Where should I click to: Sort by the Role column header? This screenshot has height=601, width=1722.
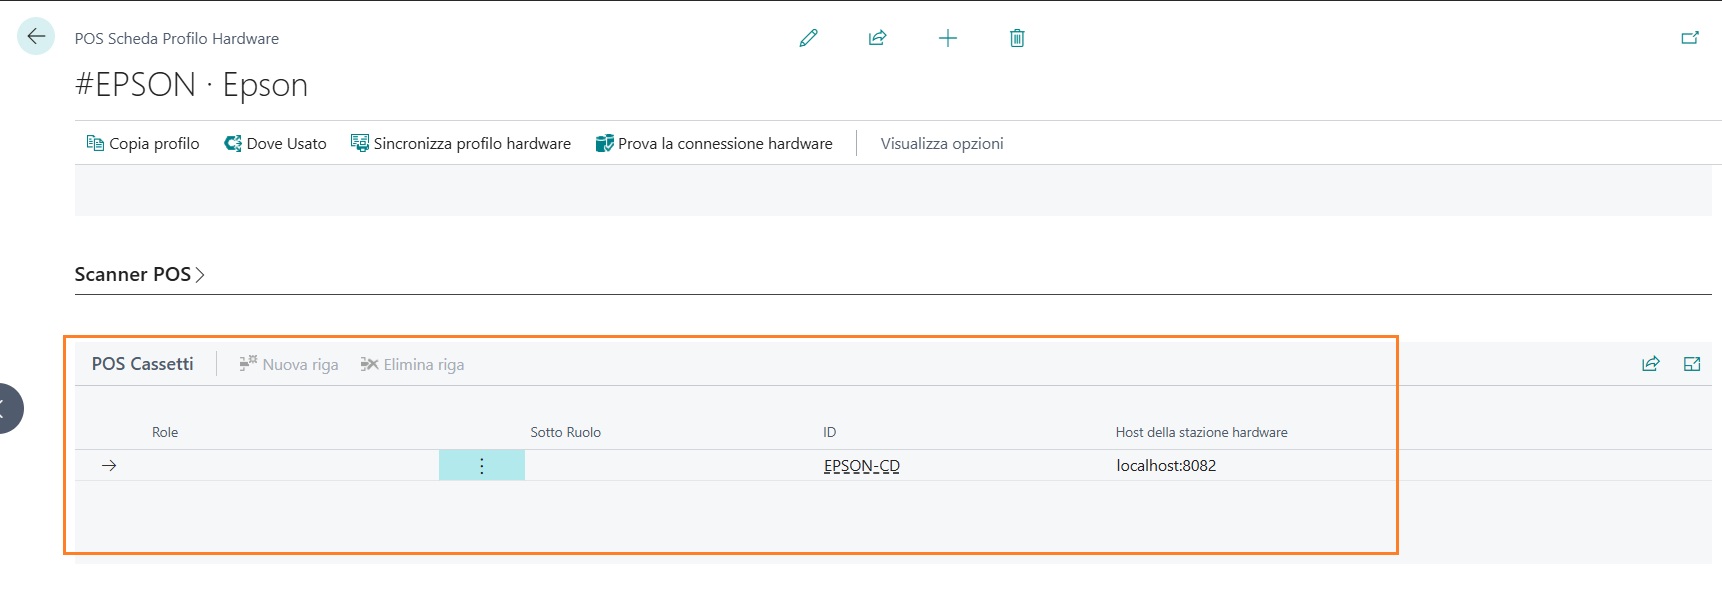tap(165, 432)
